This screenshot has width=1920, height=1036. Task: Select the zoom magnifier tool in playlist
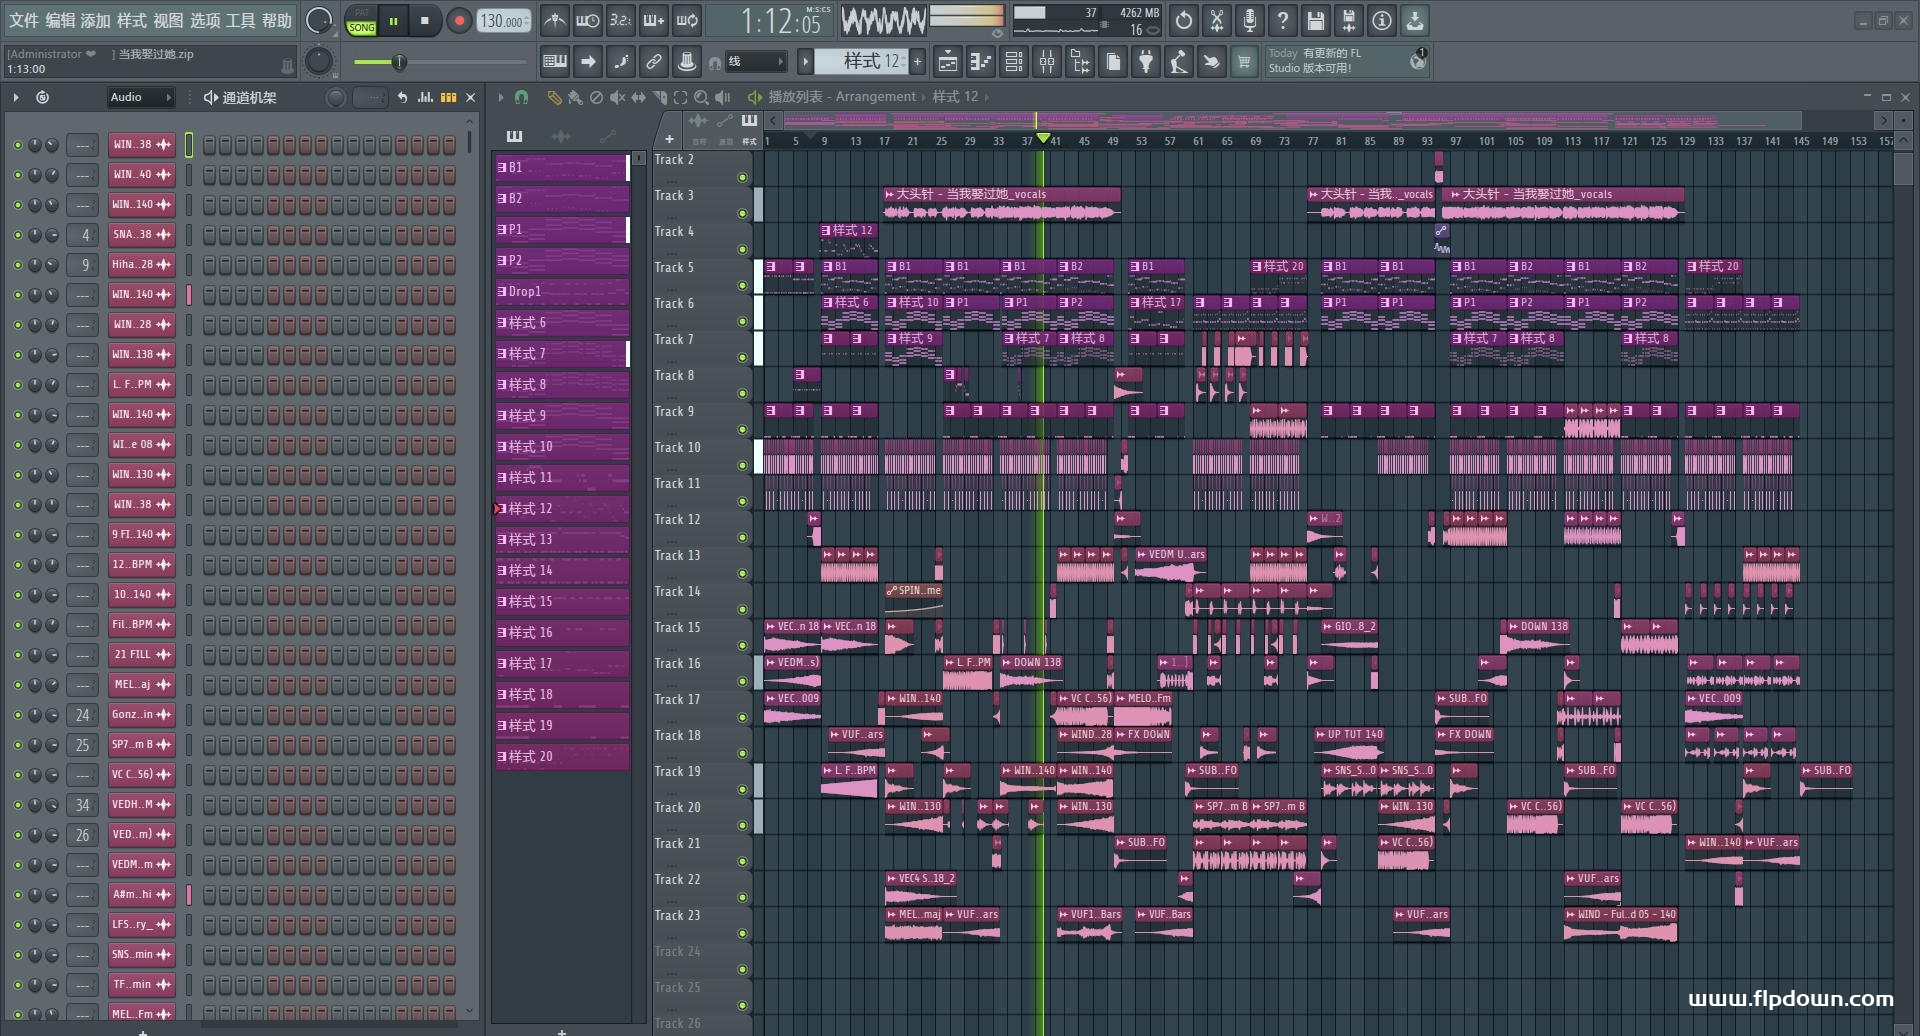click(x=701, y=98)
